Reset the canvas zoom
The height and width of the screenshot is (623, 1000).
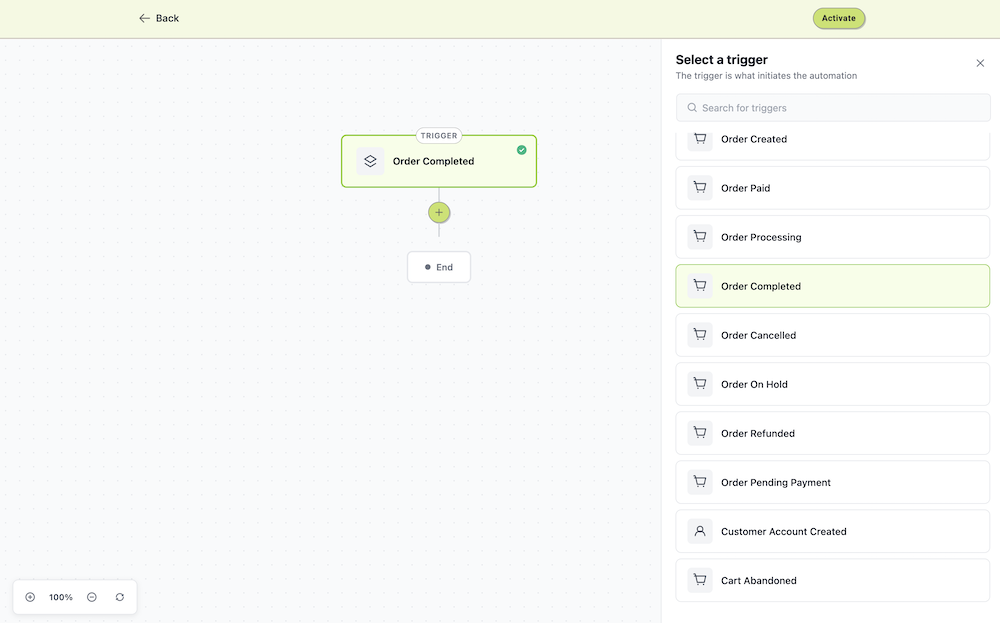tap(120, 597)
